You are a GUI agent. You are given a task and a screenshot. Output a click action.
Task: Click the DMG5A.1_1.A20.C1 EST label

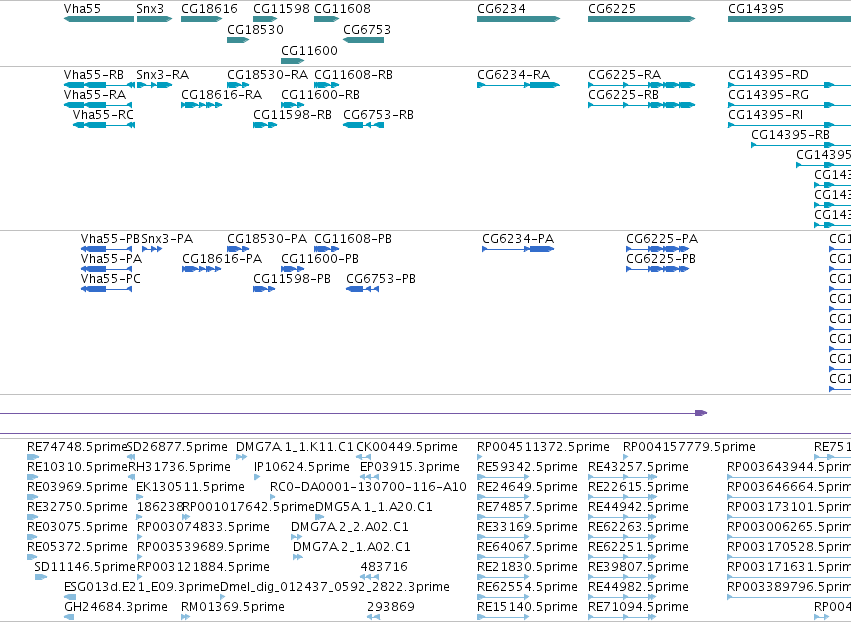(x=374, y=507)
